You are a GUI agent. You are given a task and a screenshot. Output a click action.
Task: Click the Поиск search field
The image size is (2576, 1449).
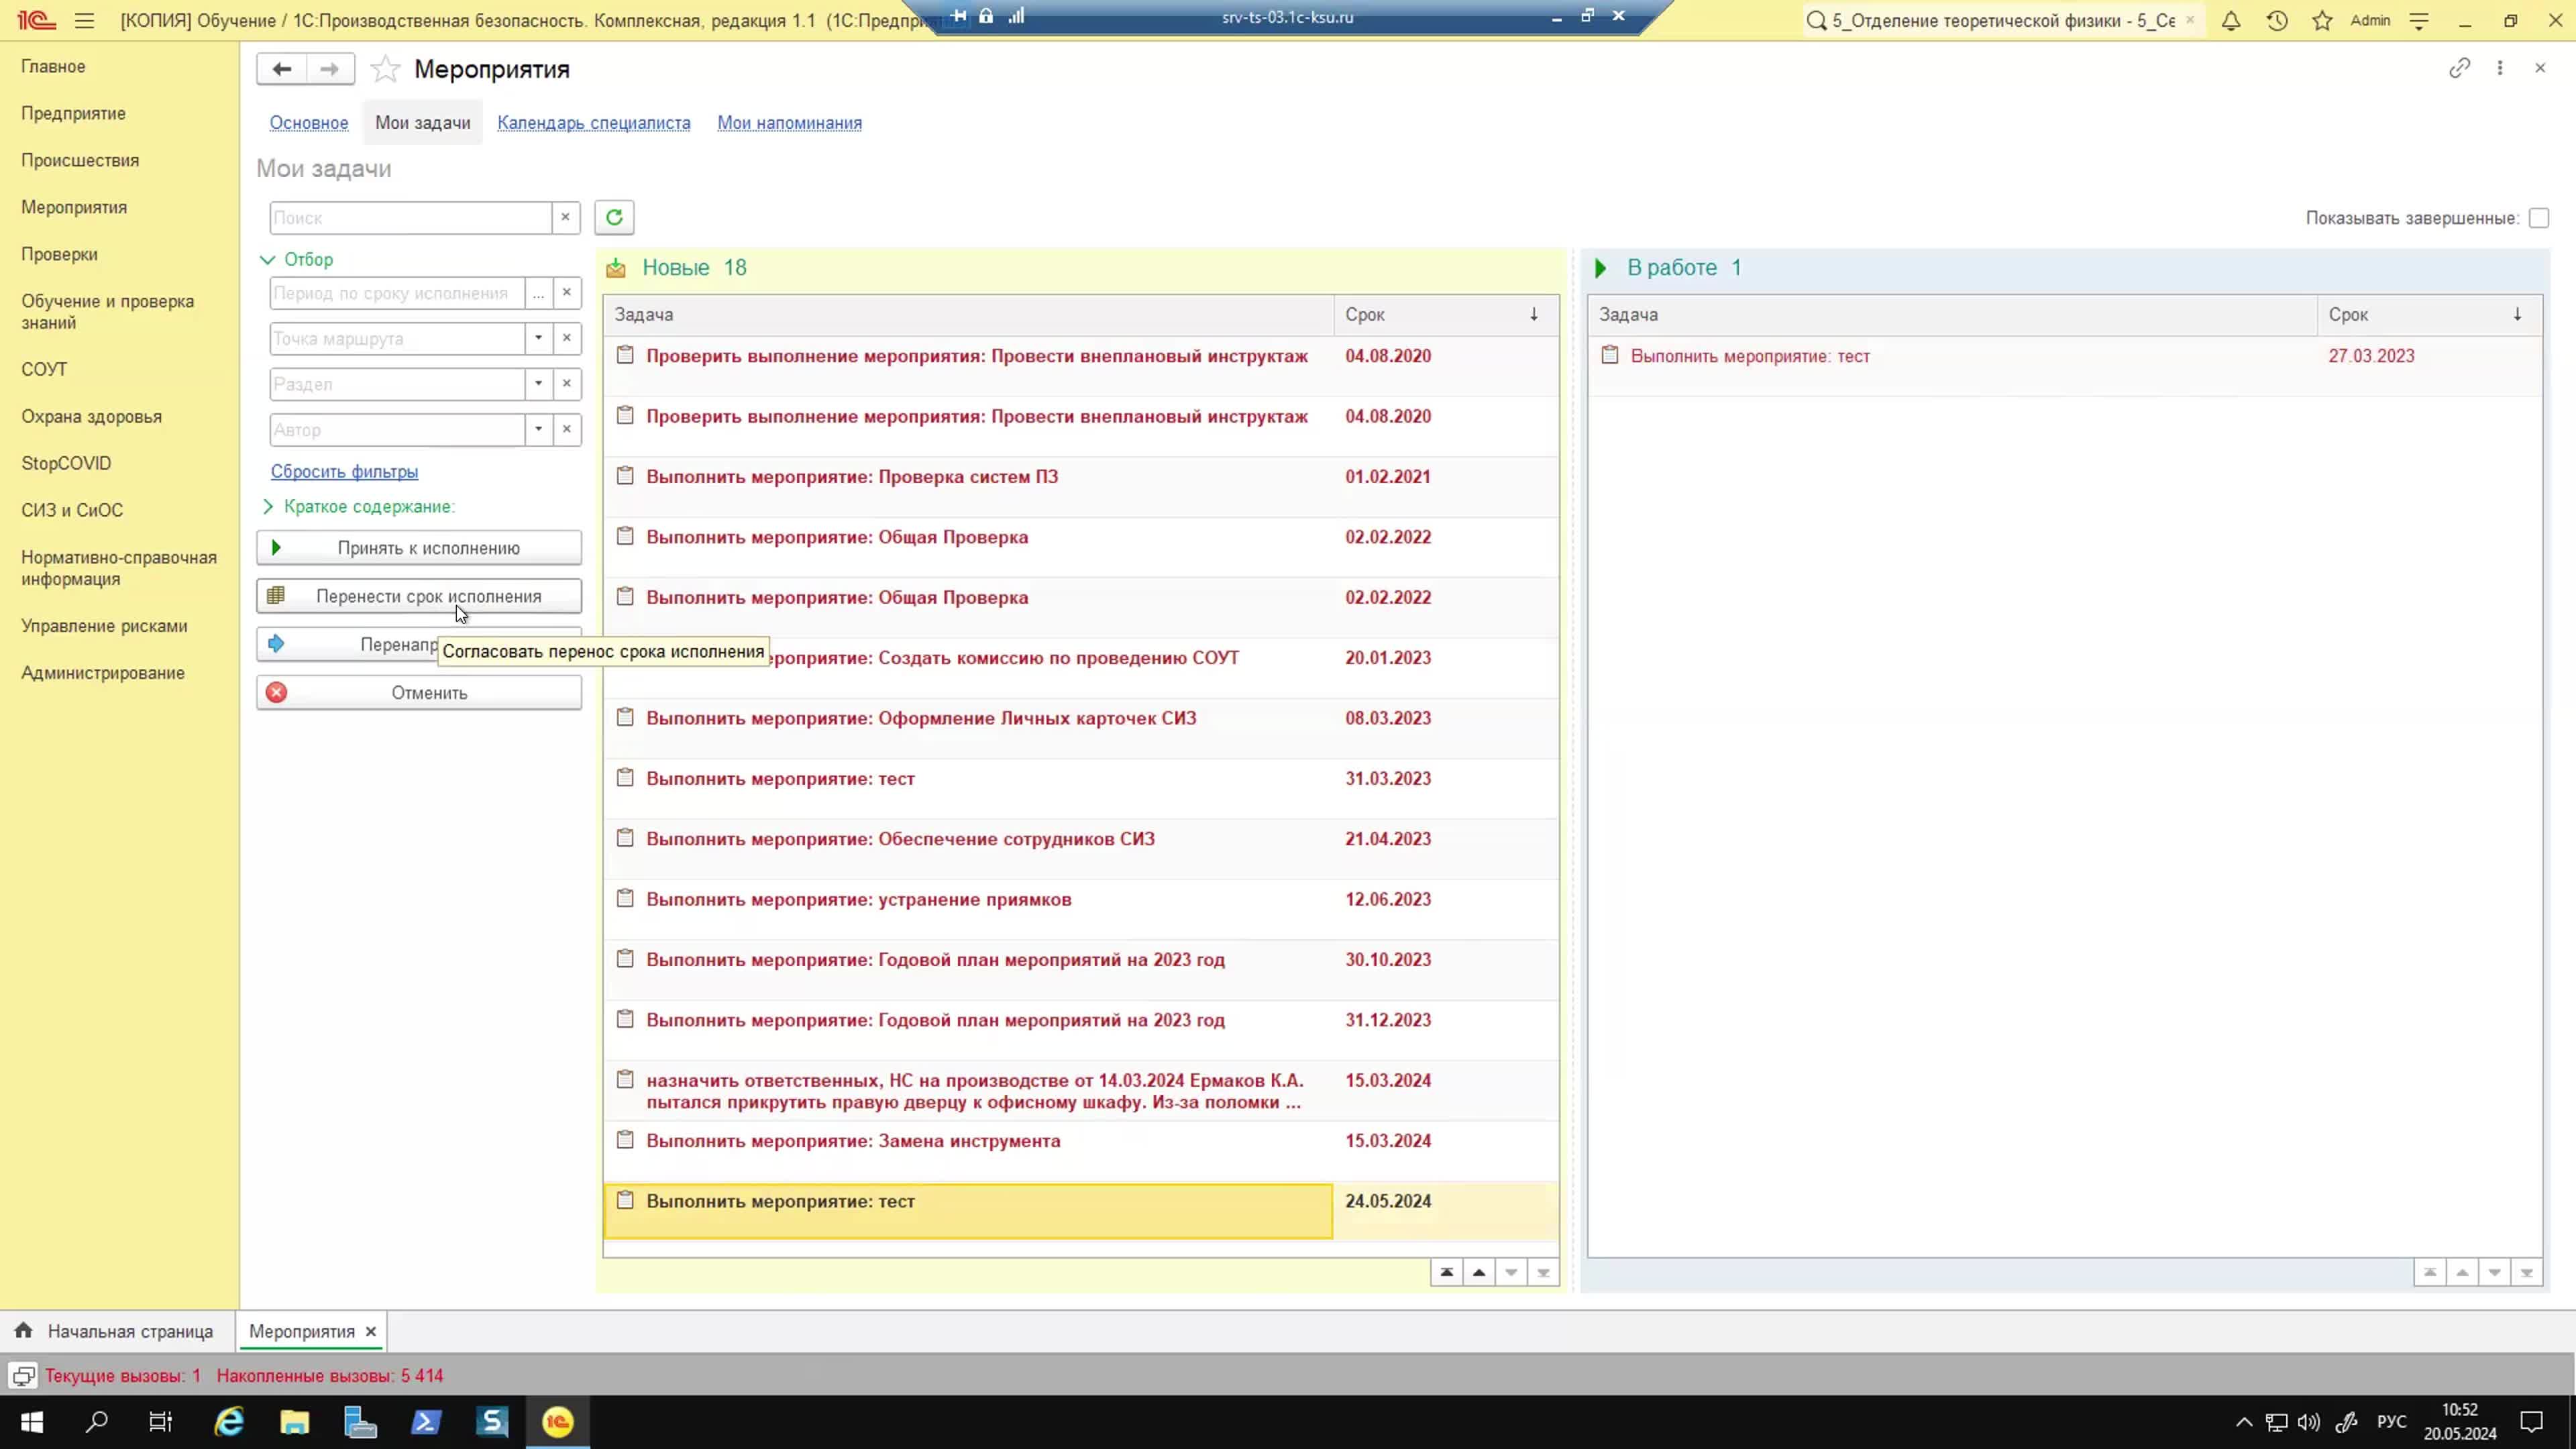click(410, 218)
